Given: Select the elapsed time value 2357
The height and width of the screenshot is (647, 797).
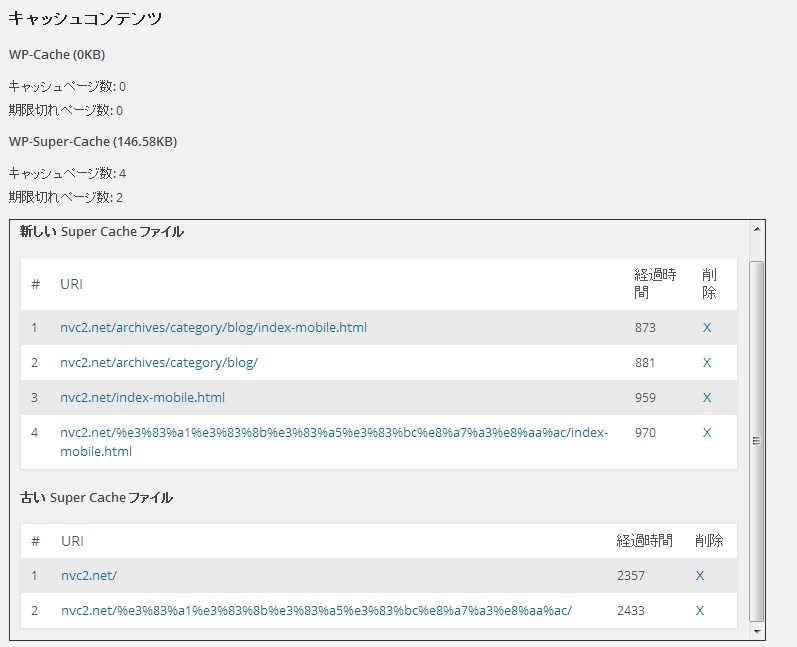Looking at the screenshot, I should tap(631, 575).
